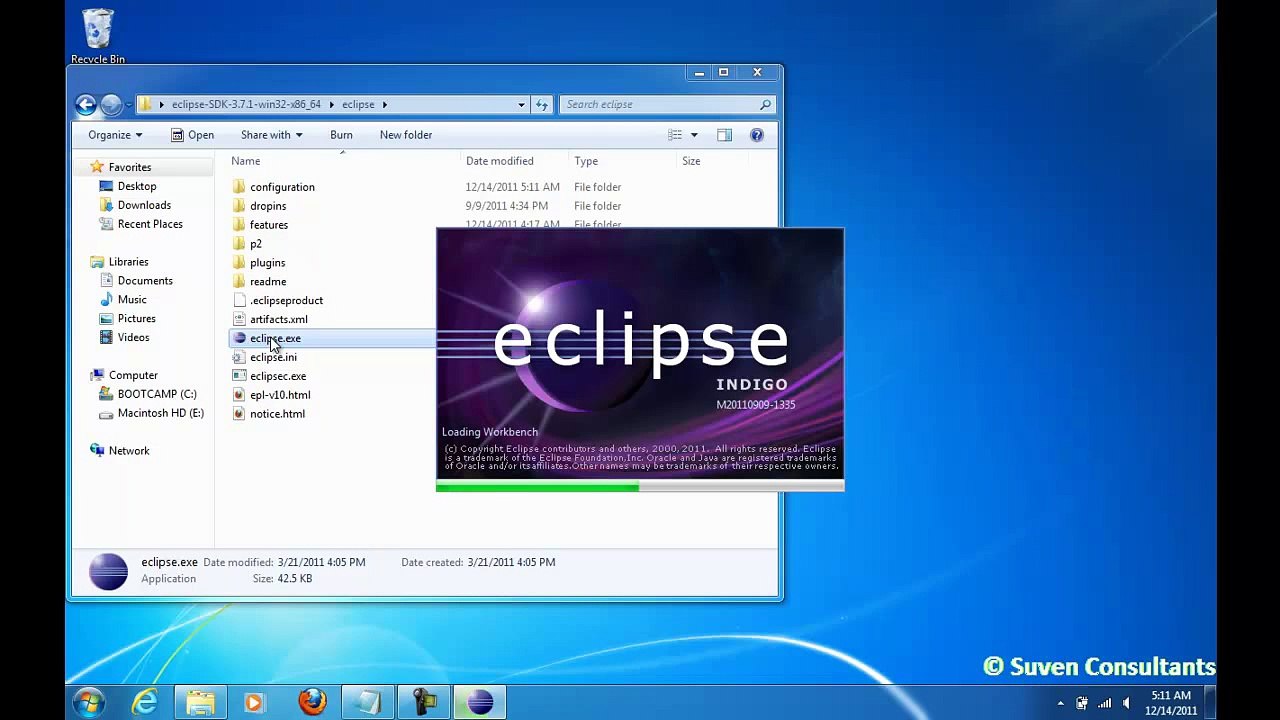Viewport: 1280px width, 720px height.
Task: Open the Pictures library
Action: [137, 319]
